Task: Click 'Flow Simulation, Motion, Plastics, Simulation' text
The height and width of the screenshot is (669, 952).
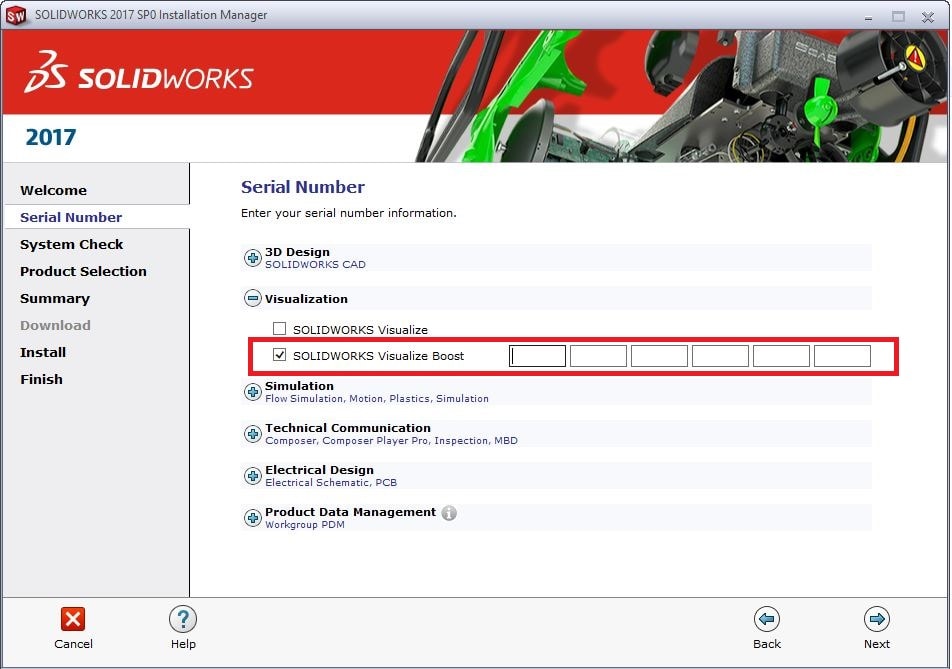Action: coord(376,399)
